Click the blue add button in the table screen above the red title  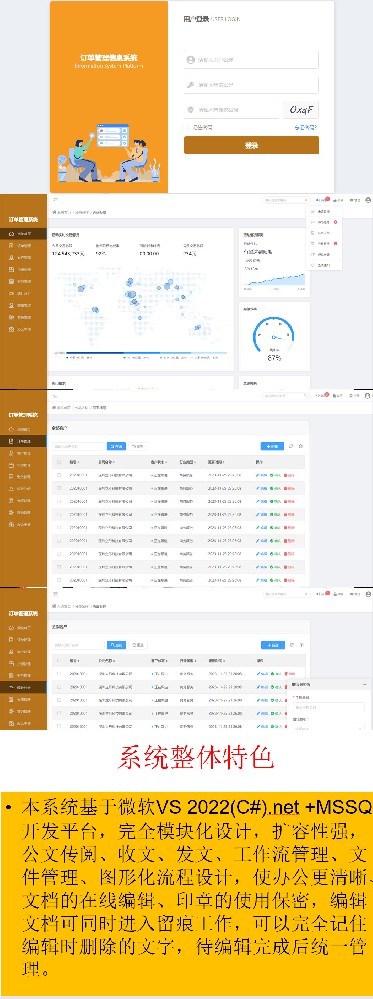pos(273,645)
